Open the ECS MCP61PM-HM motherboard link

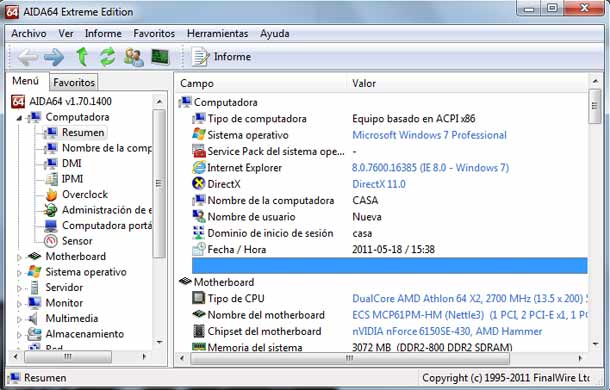[470, 315]
